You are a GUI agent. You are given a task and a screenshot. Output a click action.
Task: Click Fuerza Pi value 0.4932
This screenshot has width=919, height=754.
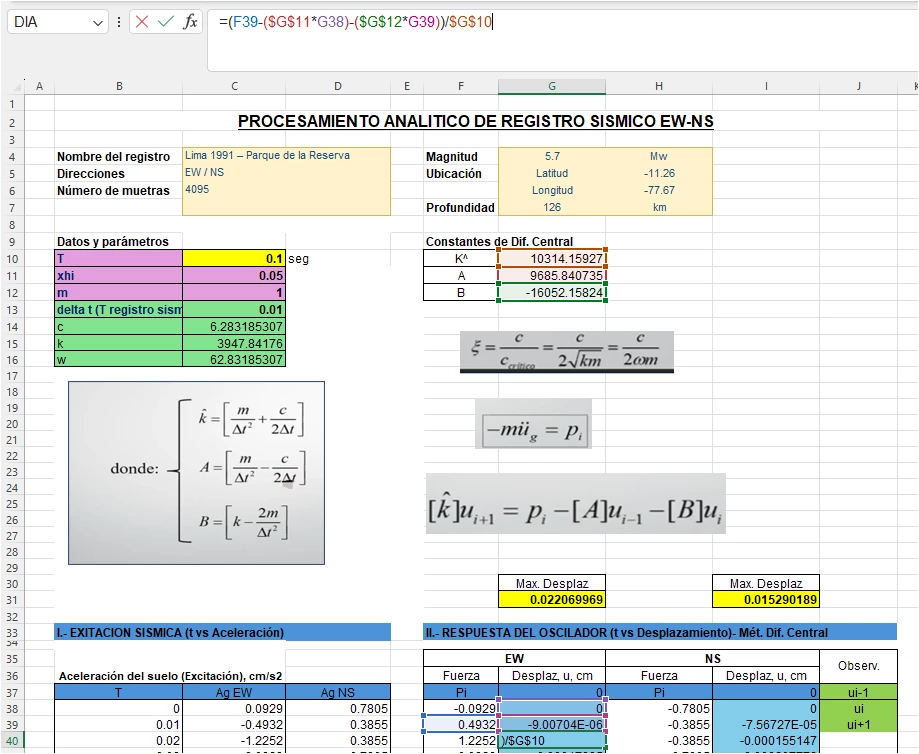461,725
